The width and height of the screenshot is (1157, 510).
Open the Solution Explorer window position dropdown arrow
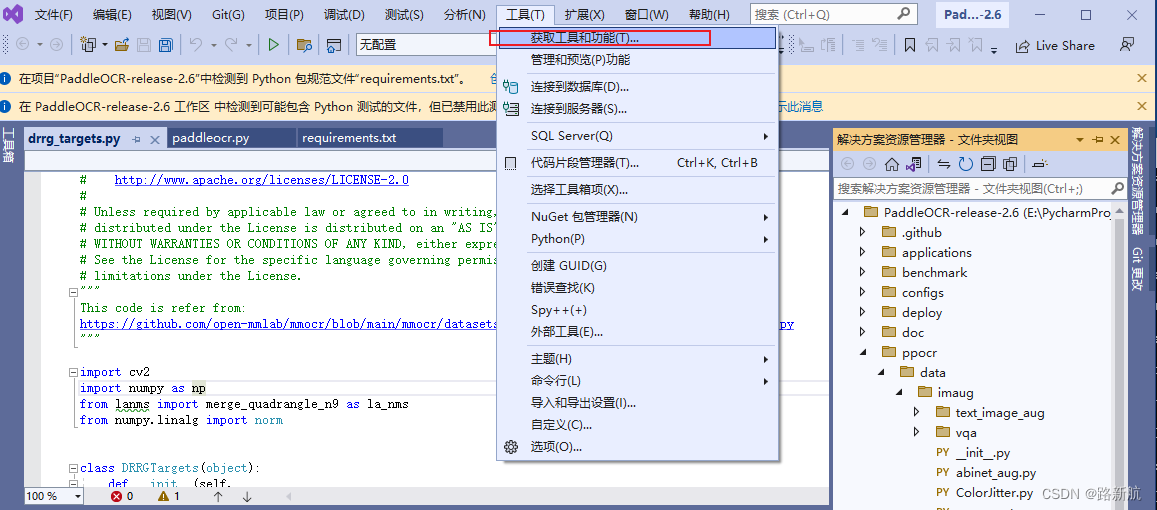point(1080,139)
